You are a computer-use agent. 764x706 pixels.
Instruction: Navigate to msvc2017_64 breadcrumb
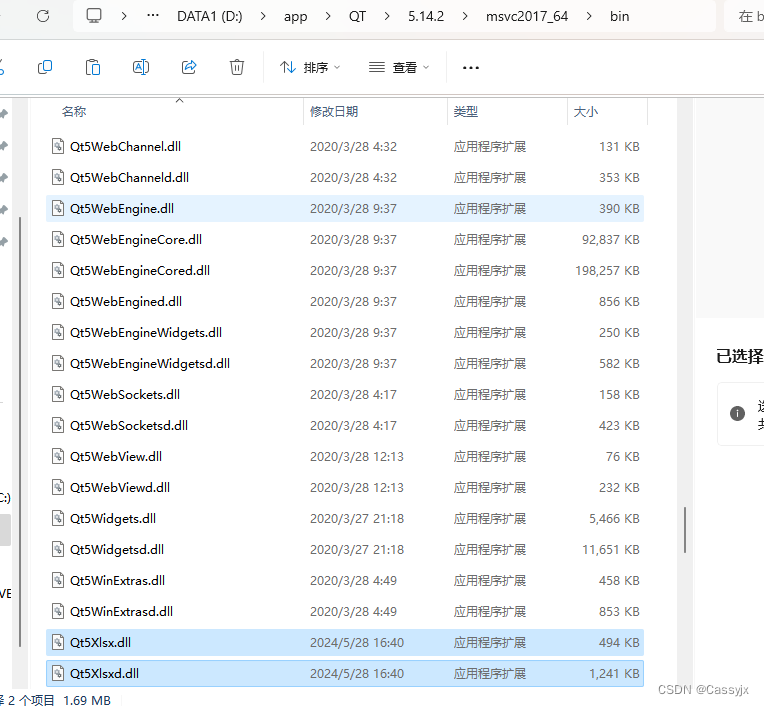[x=527, y=16]
